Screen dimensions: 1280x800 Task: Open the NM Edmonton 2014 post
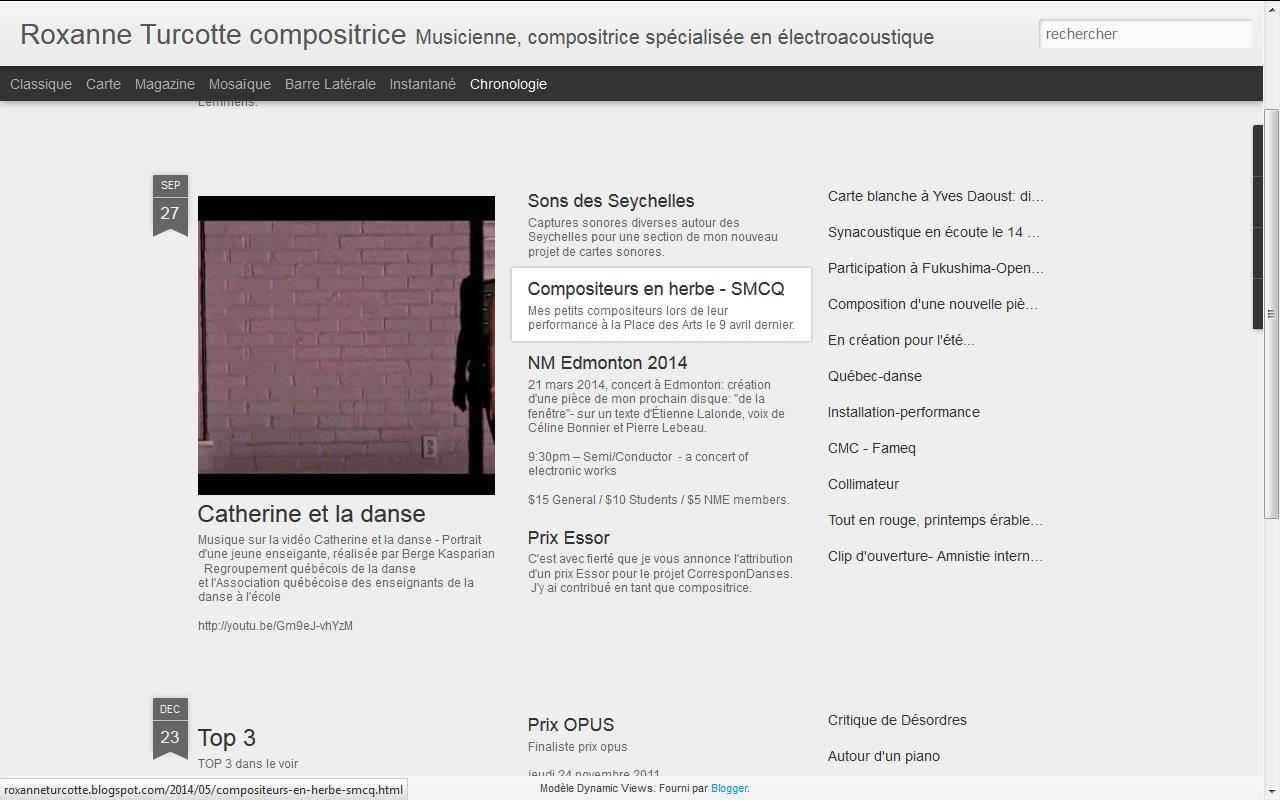pos(607,363)
